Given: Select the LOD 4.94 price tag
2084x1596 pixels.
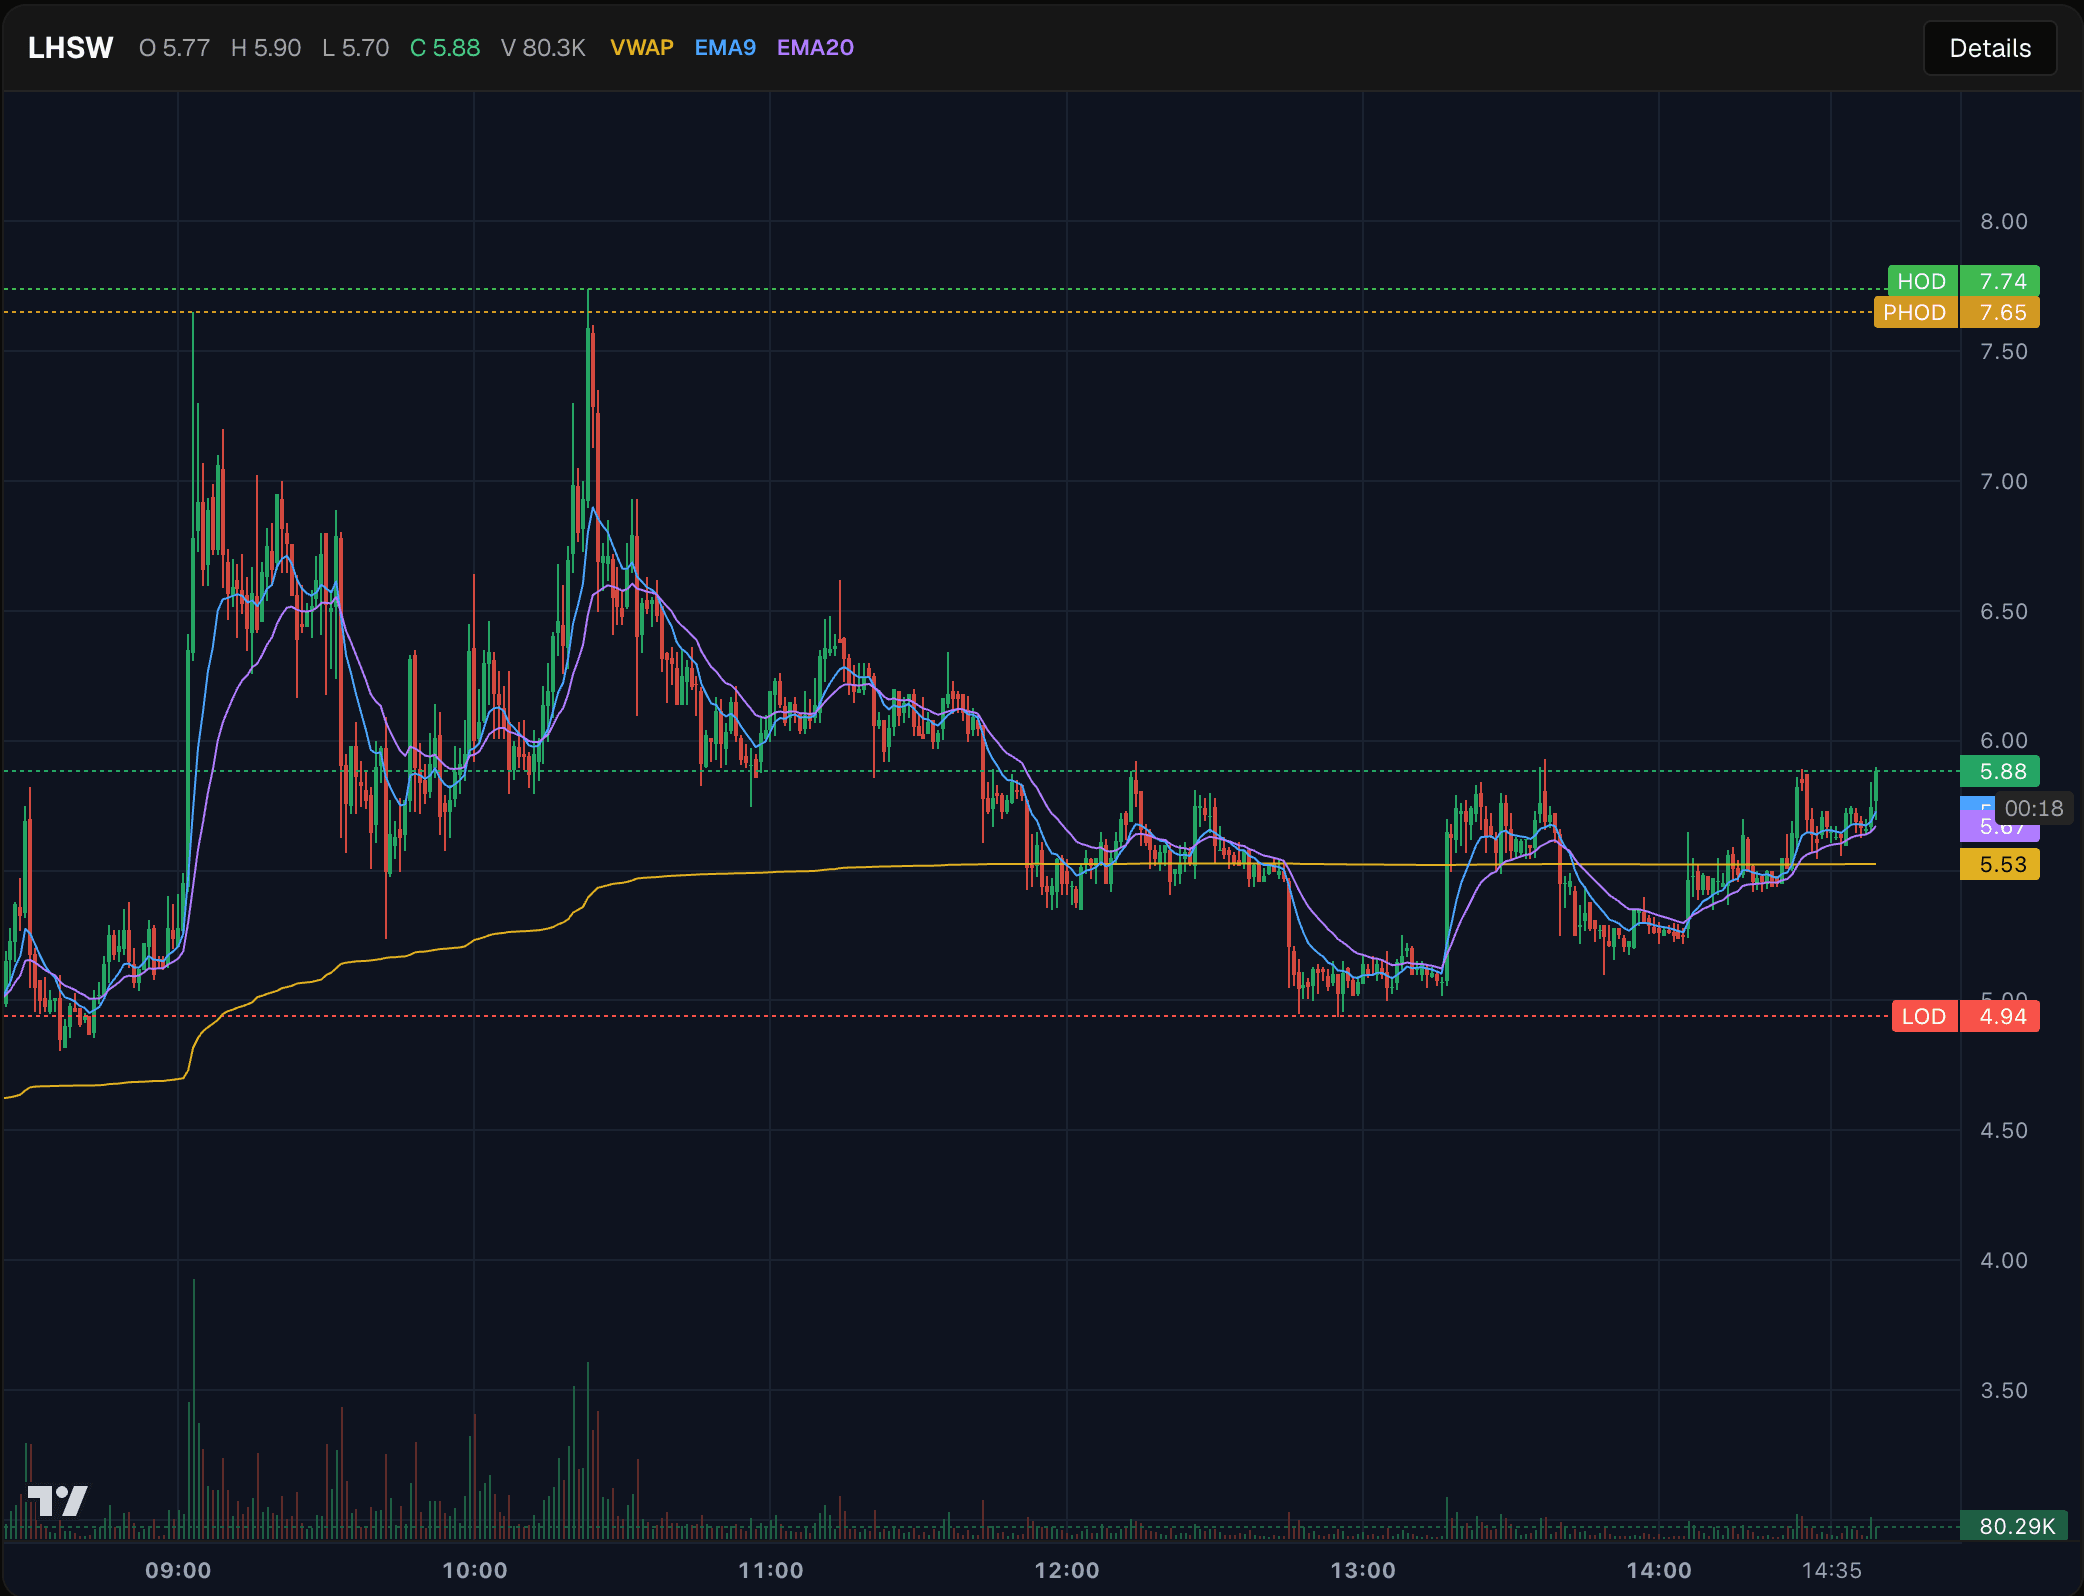Looking at the screenshot, I should (x=1965, y=1016).
